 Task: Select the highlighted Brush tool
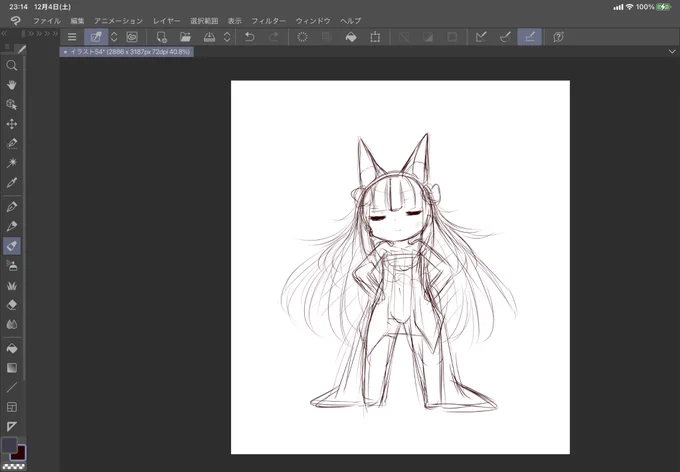pos(12,246)
